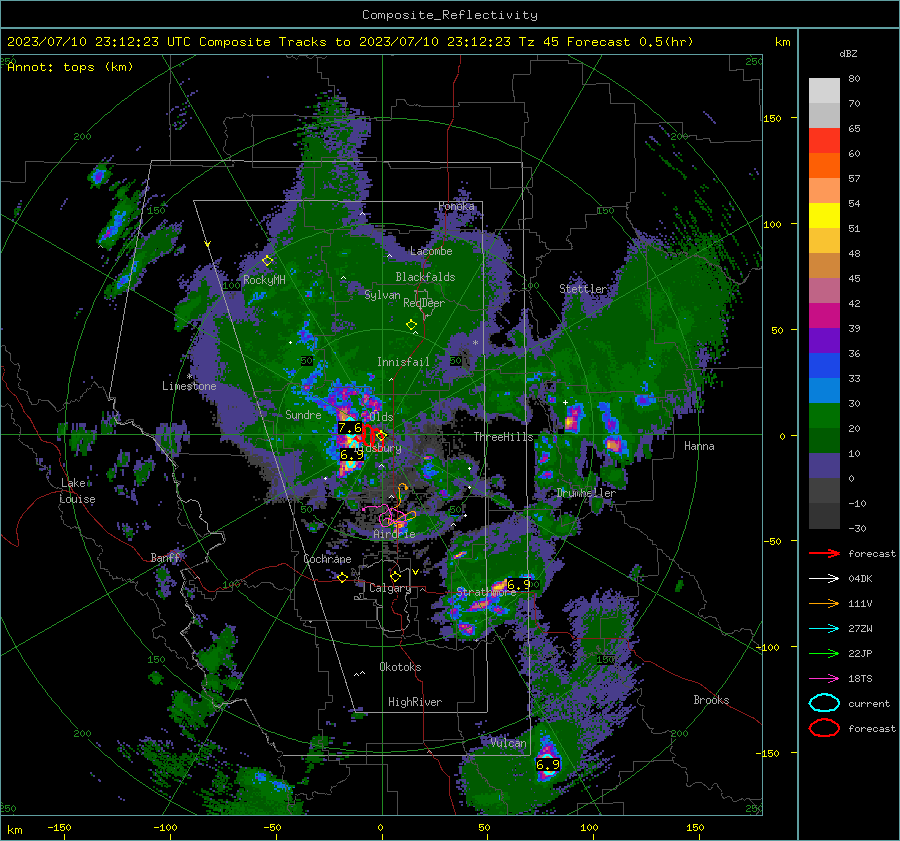Pick the blue 33-36 dBZ color swatch

click(824, 366)
